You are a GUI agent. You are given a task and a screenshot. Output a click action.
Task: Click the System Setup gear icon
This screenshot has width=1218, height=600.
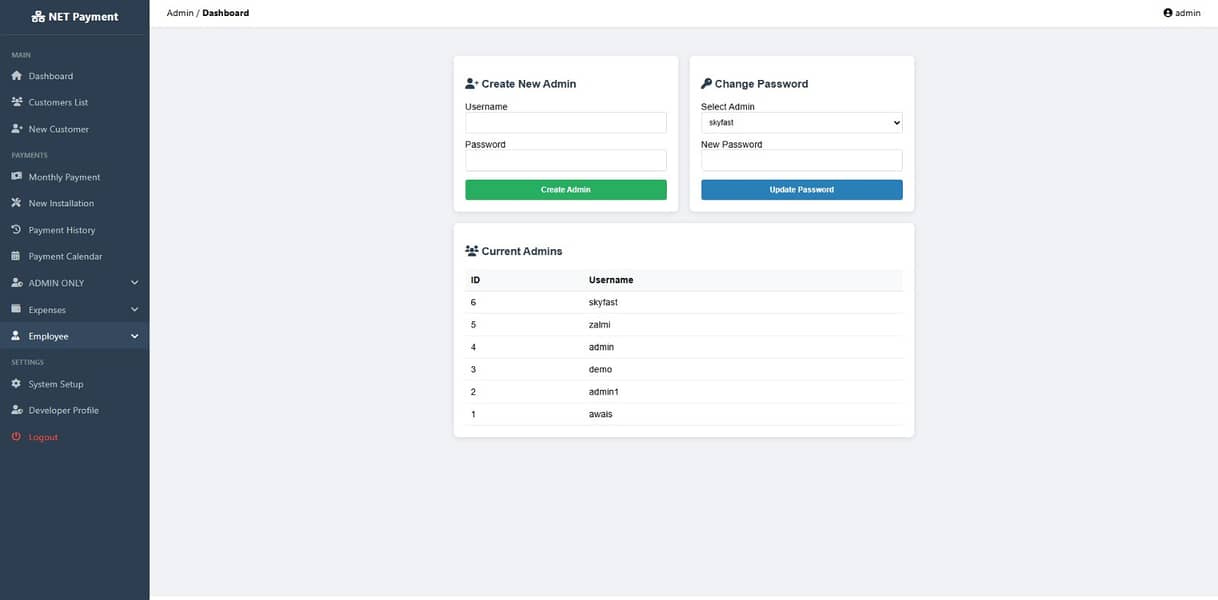[x=16, y=384]
